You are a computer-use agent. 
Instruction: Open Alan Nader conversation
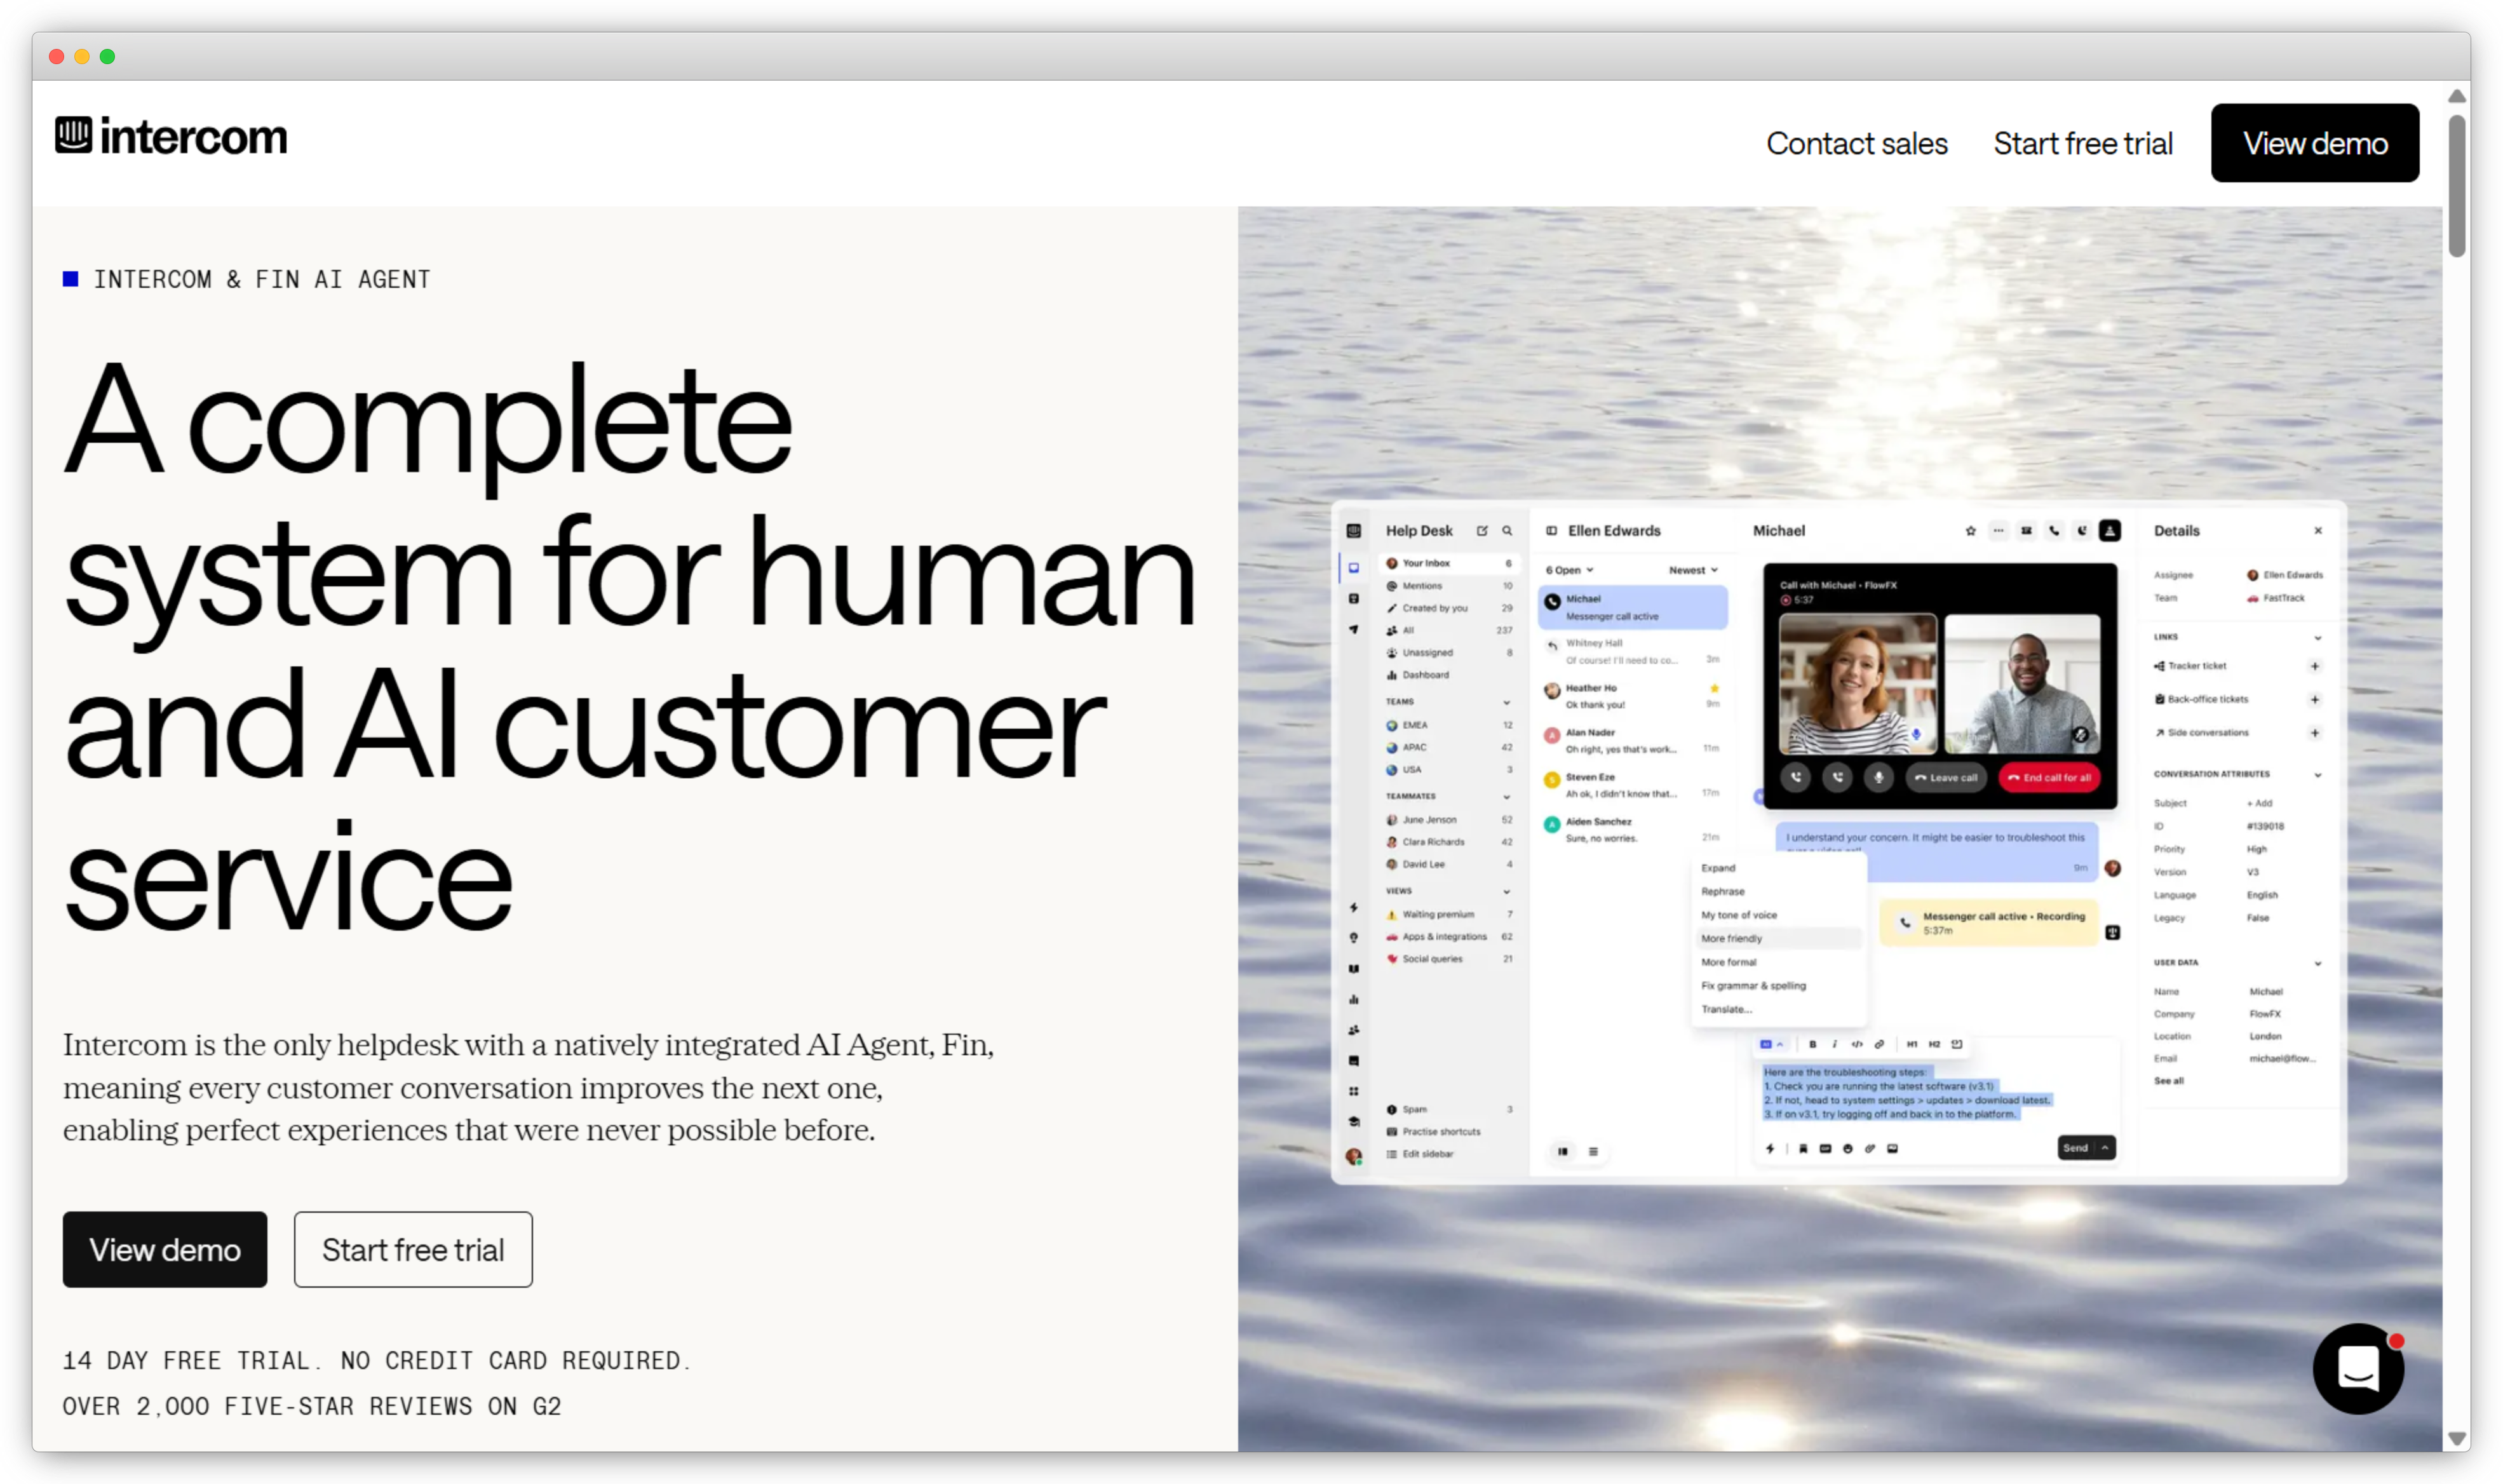1632,740
